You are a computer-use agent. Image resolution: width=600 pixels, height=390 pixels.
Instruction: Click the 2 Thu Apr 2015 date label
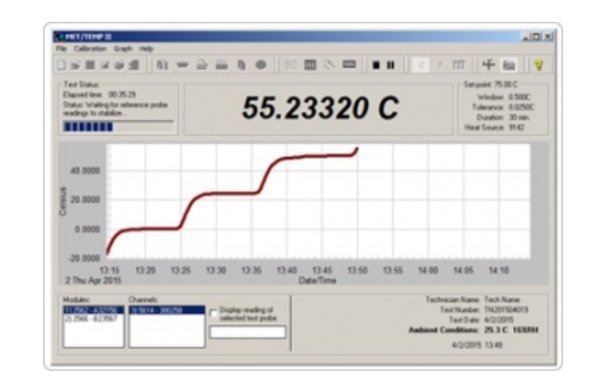point(93,281)
